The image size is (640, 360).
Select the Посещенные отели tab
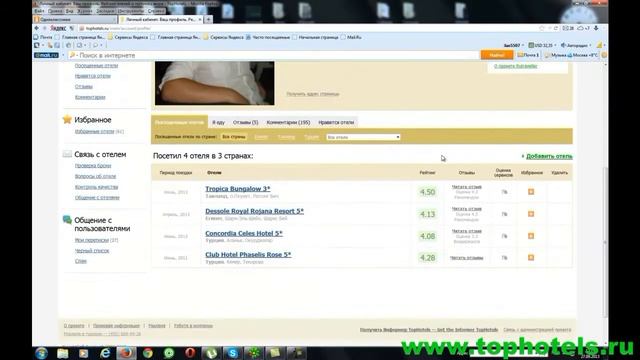pos(179,122)
